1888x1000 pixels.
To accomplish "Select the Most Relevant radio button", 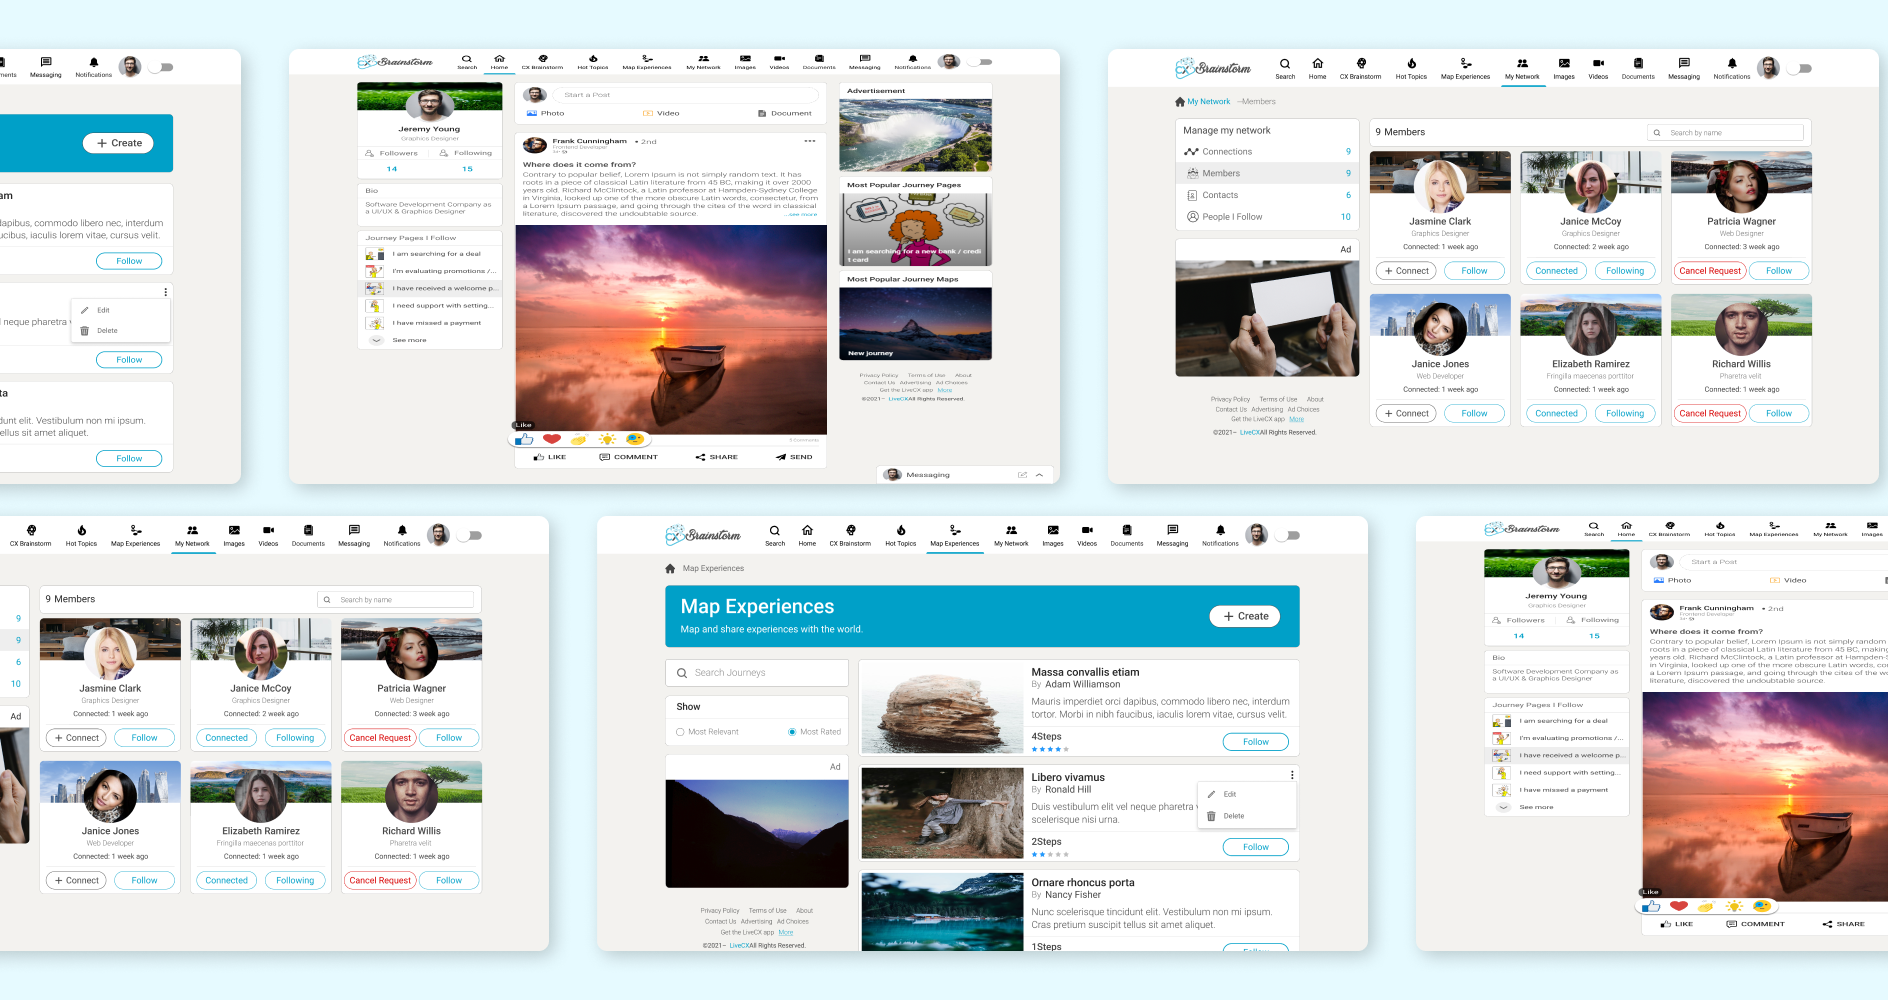I will (680, 732).
